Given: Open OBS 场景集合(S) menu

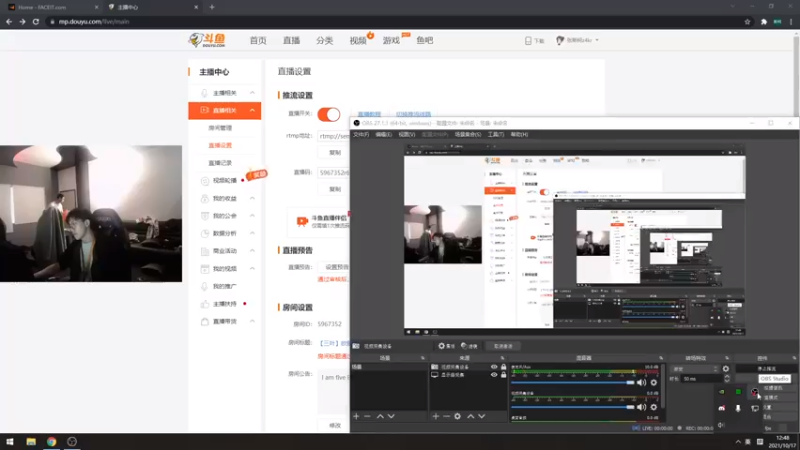Looking at the screenshot, I should pyautogui.click(x=468, y=135).
